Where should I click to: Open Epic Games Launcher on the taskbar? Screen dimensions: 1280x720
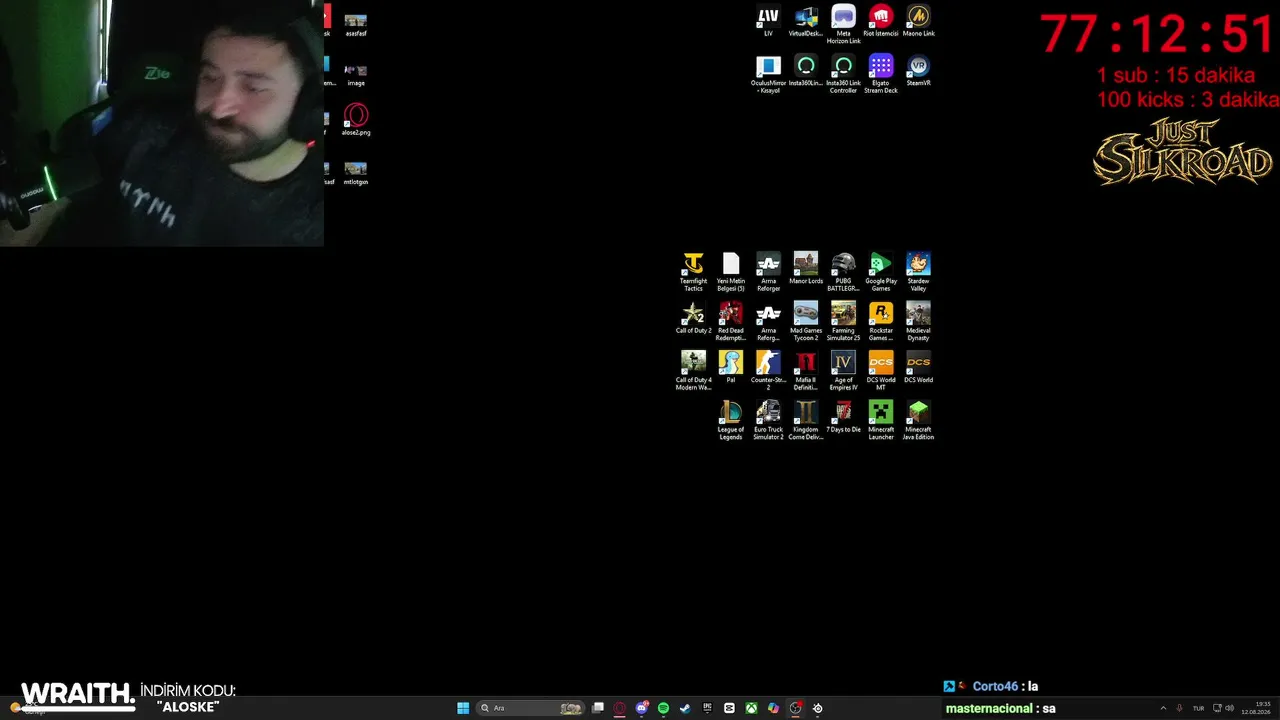(x=707, y=708)
